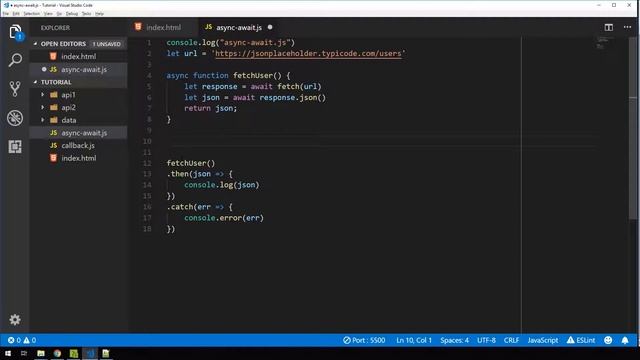Open Chrome from the taskbar

coord(57,353)
